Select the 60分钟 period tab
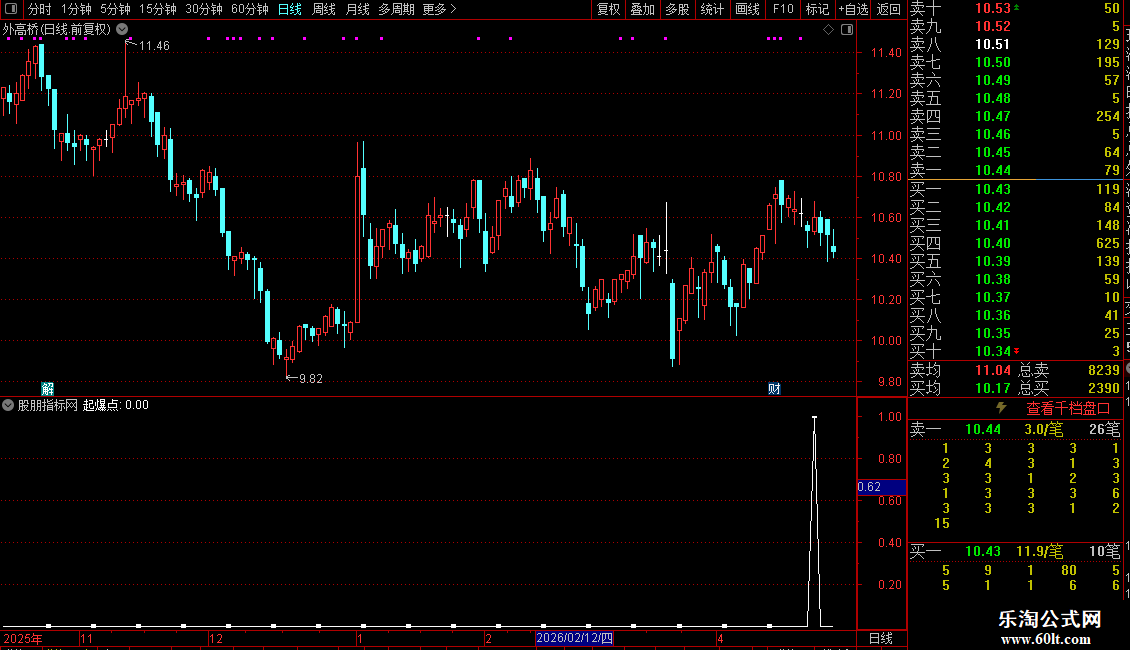 pyautogui.click(x=250, y=9)
